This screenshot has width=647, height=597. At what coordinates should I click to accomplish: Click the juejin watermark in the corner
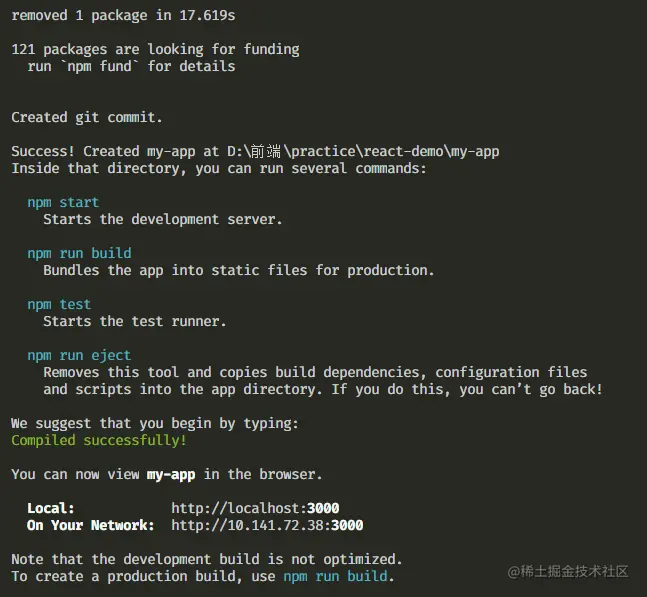(568, 571)
